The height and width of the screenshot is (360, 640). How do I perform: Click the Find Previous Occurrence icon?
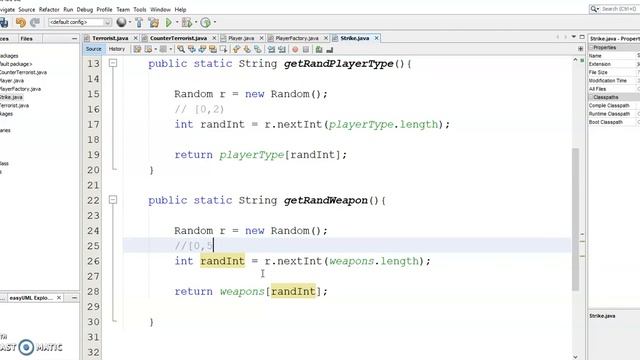(191, 49)
